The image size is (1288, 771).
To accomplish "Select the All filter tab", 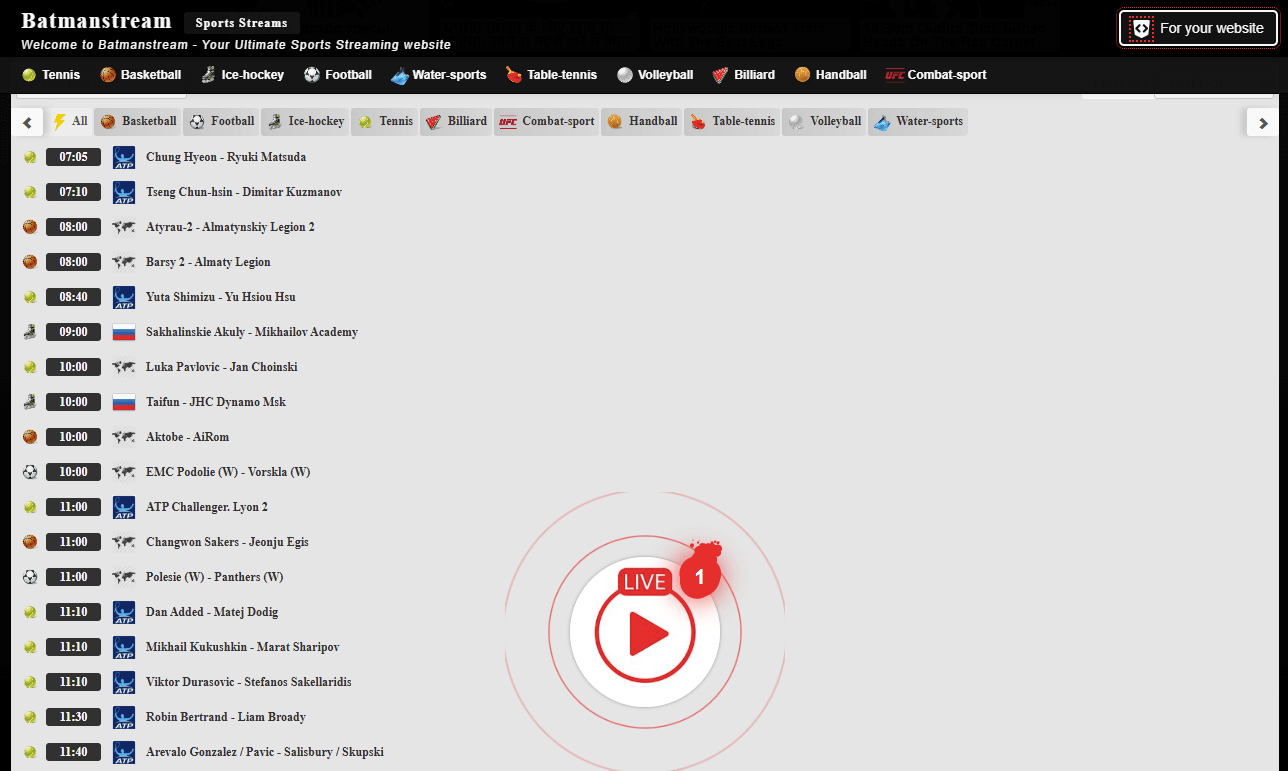I will [x=70, y=122].
